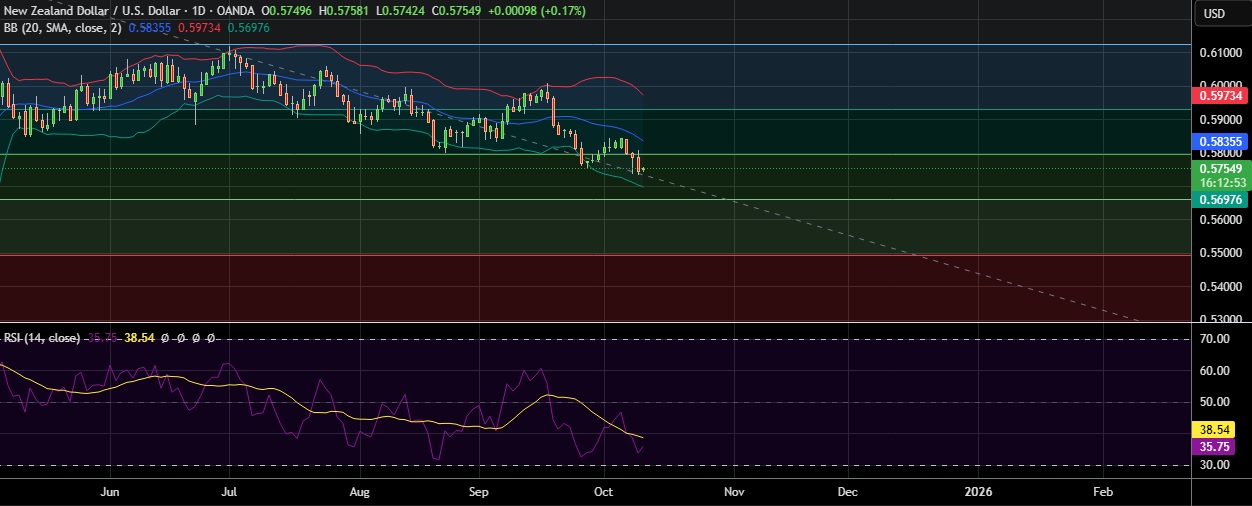This screenshot has width=1252, height=506.
Task: Click the blue 0.58355 price-axis label
Action: click(1220, 142)
